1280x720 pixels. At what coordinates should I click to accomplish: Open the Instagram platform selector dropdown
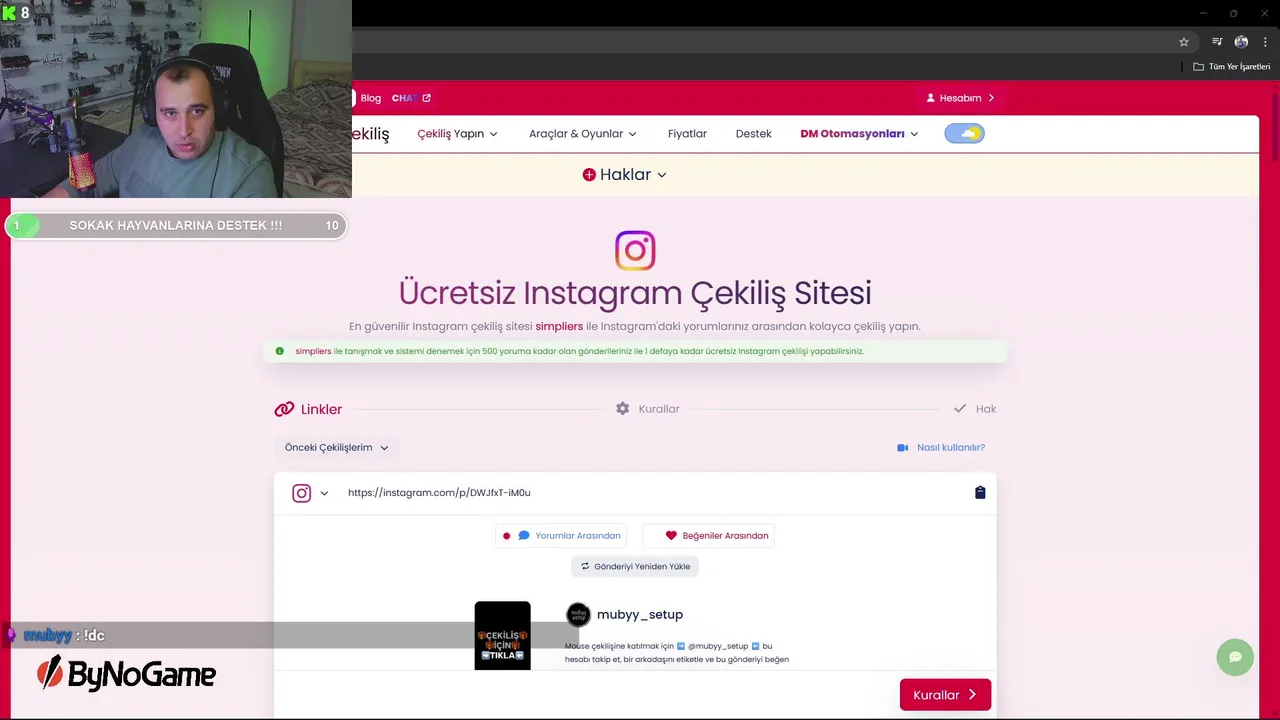click(x=310, y=493)
